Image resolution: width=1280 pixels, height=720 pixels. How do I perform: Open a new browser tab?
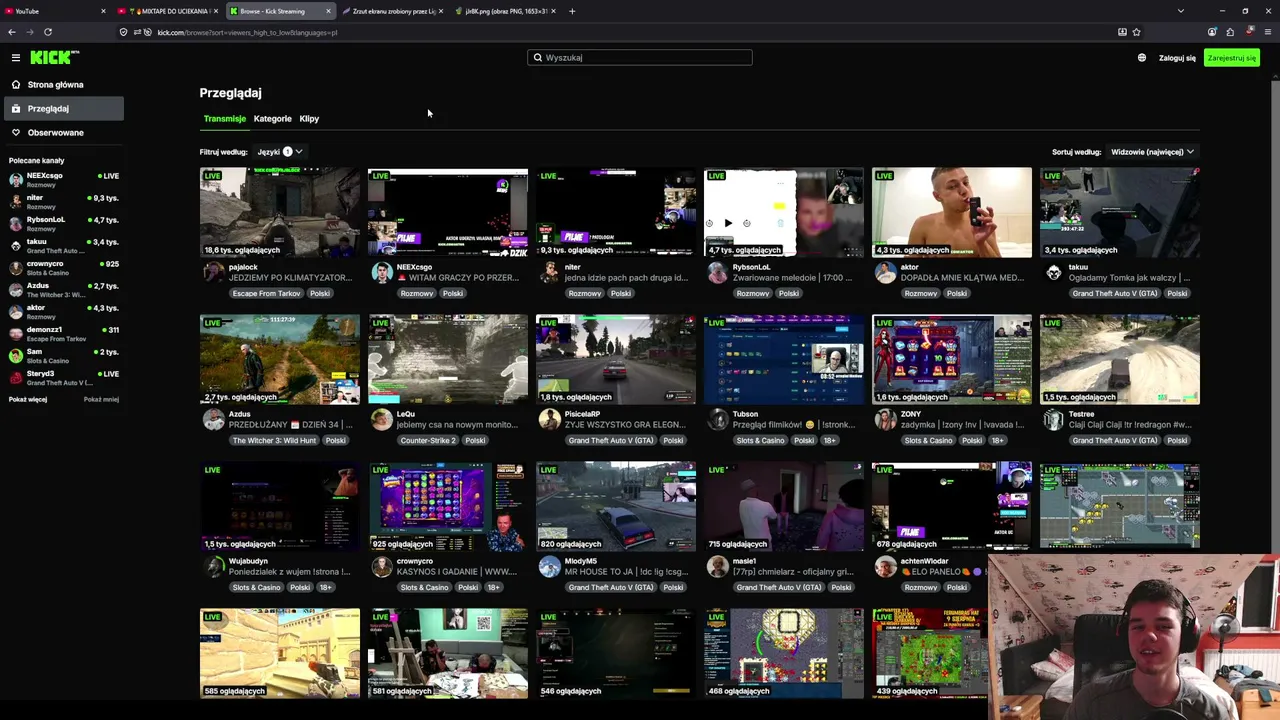click(572, 11)
